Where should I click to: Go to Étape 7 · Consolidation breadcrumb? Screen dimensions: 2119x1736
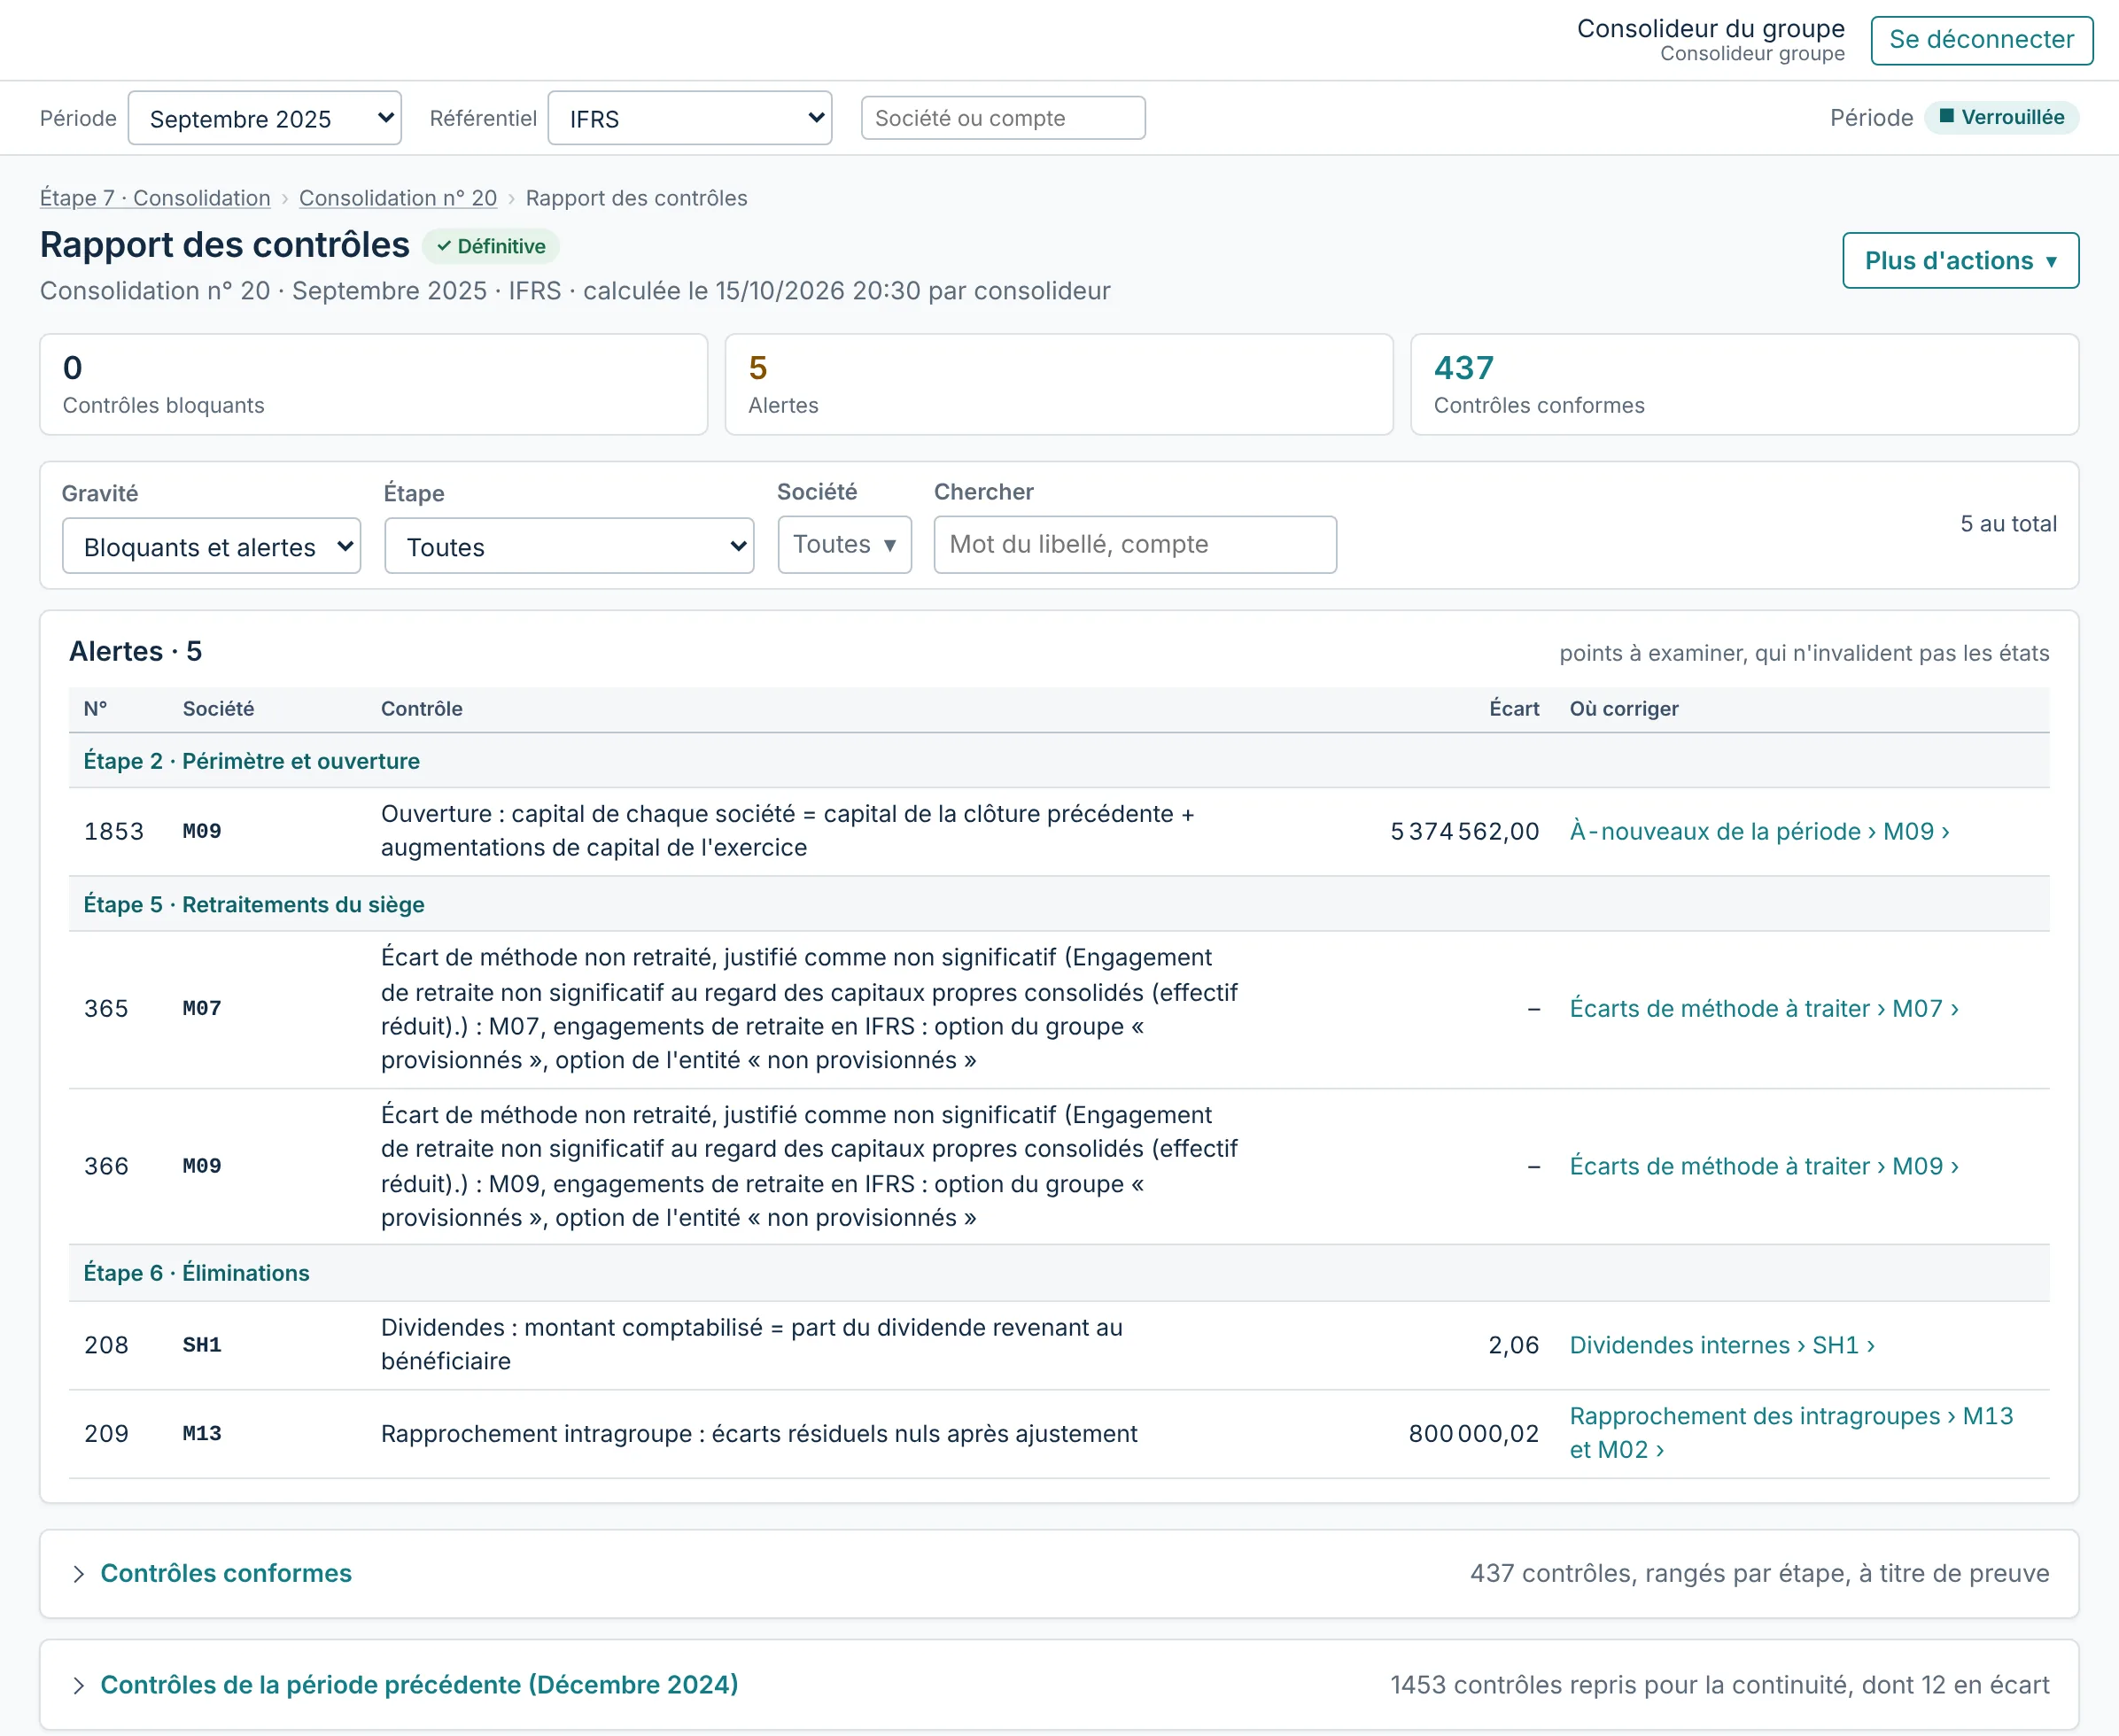[155, 198]
